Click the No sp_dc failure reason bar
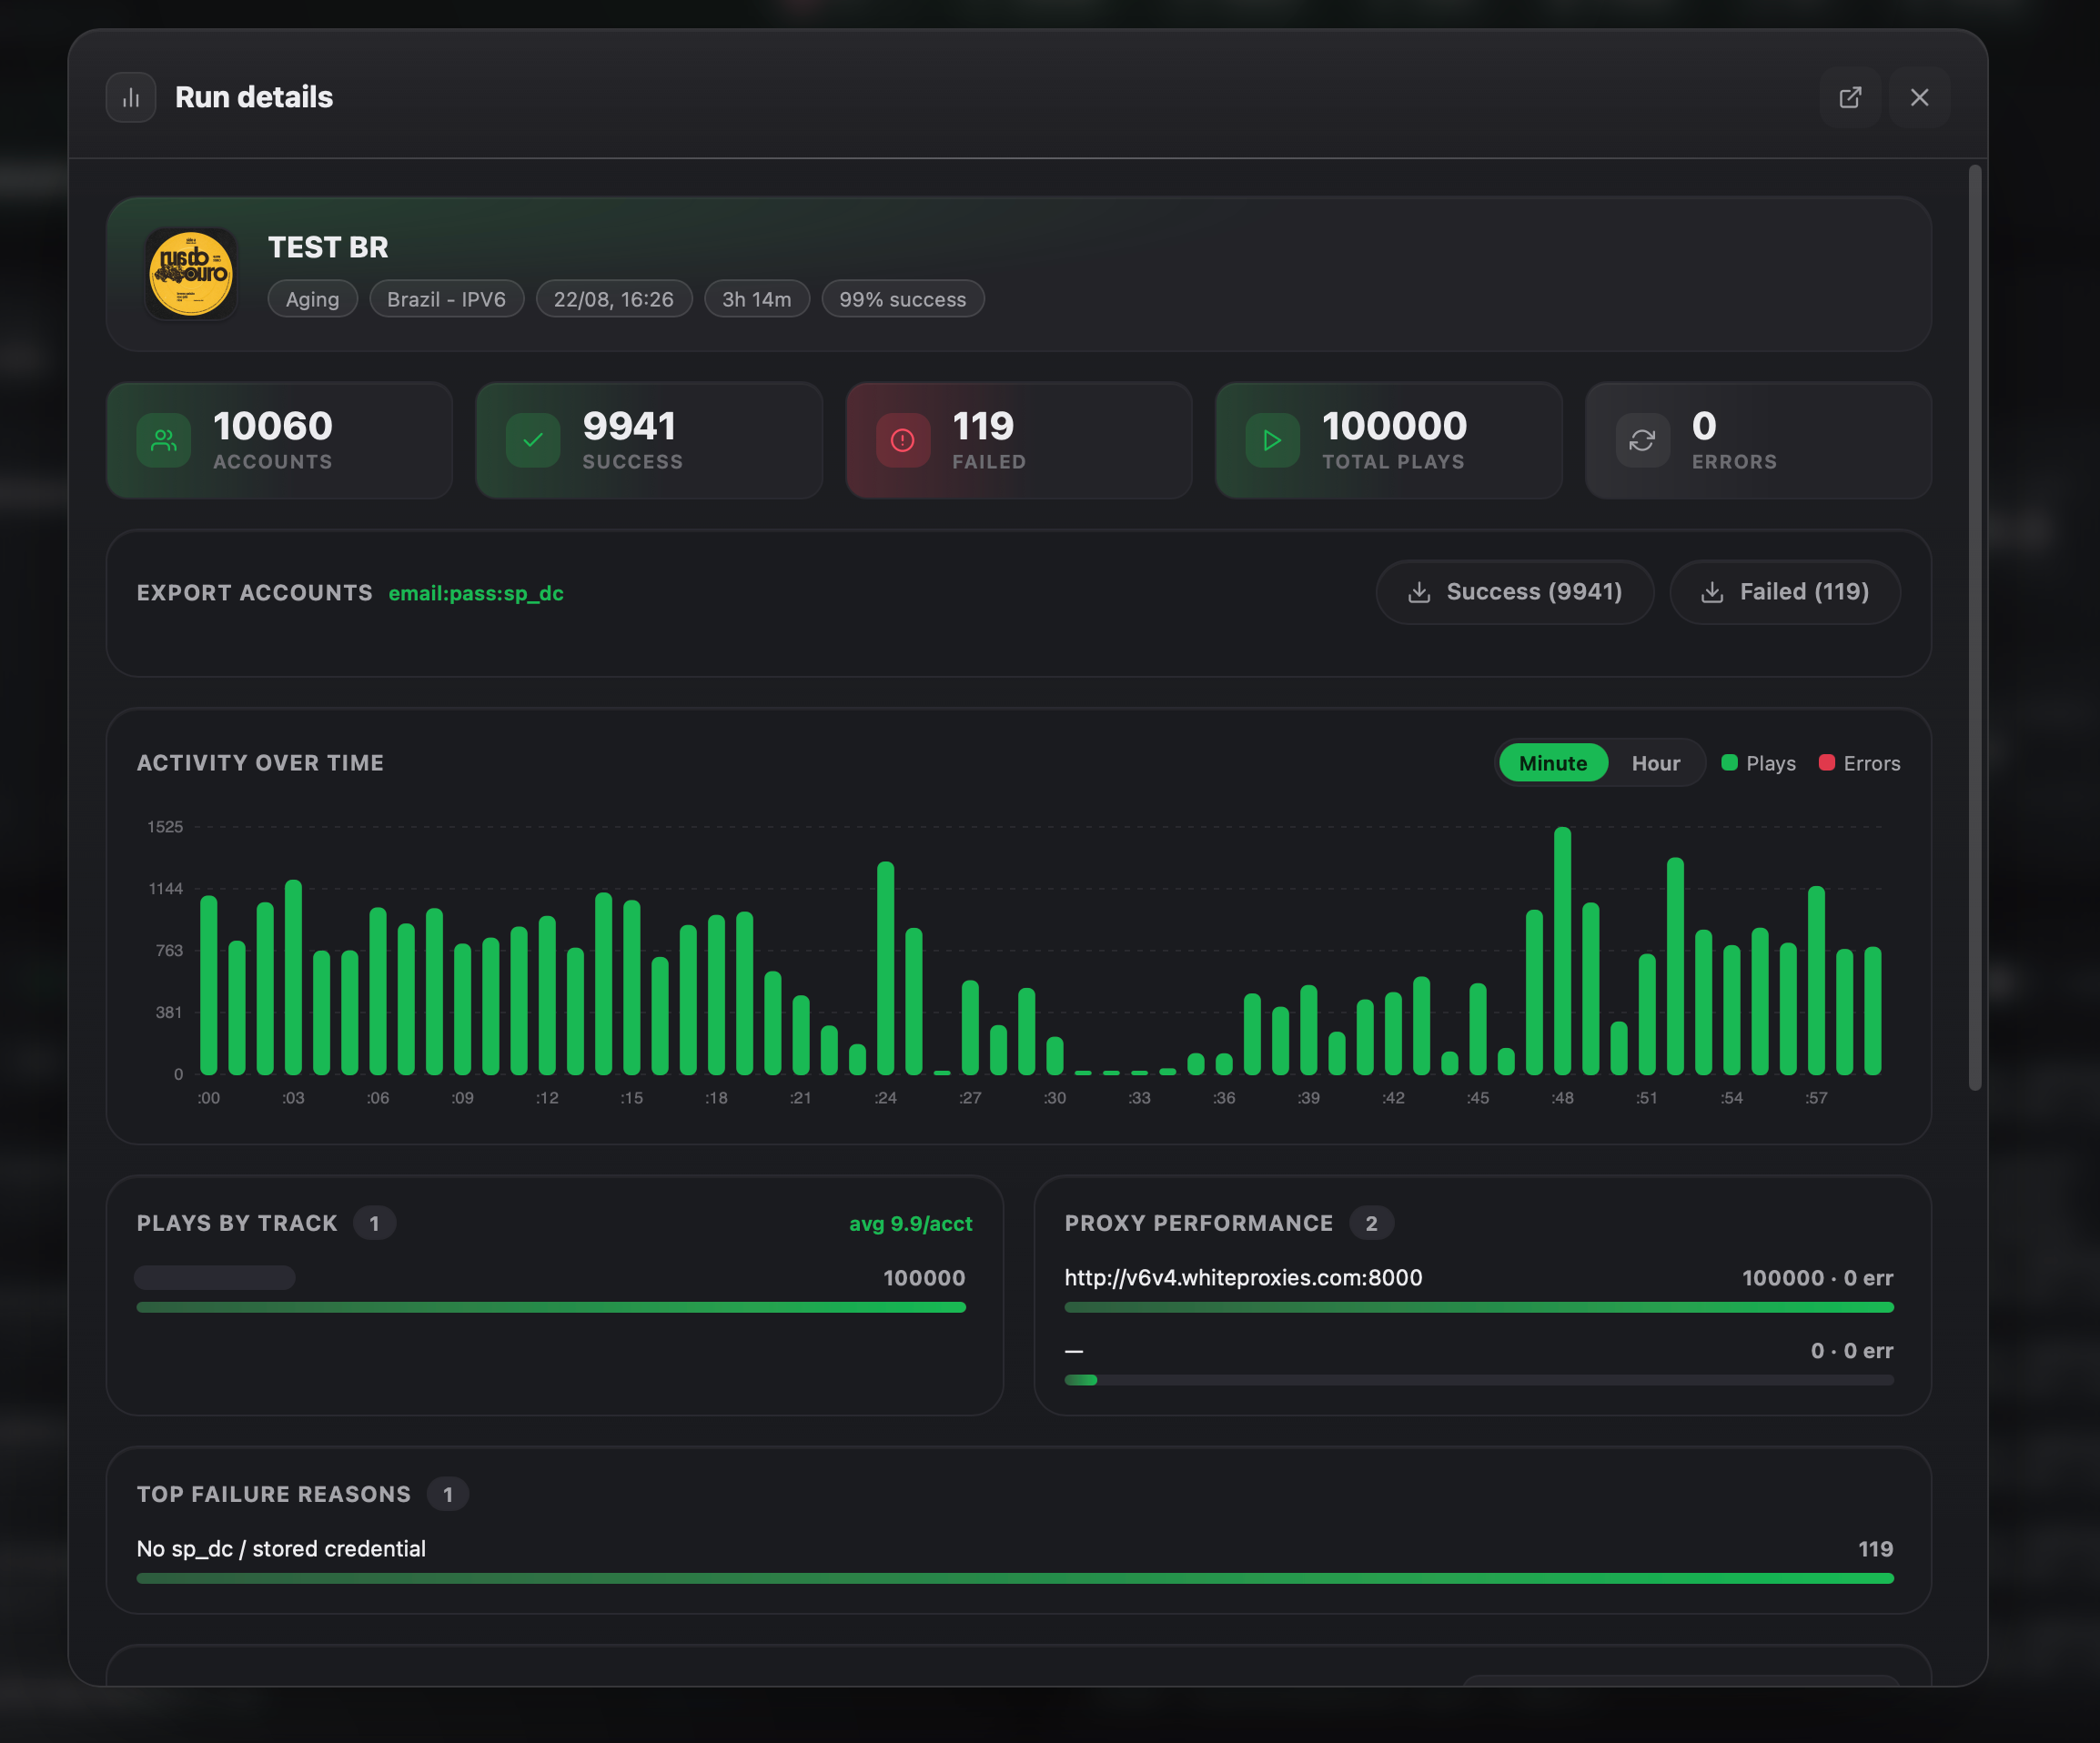This screenshot has width=2100, height=1743. pos(1015,1578)
